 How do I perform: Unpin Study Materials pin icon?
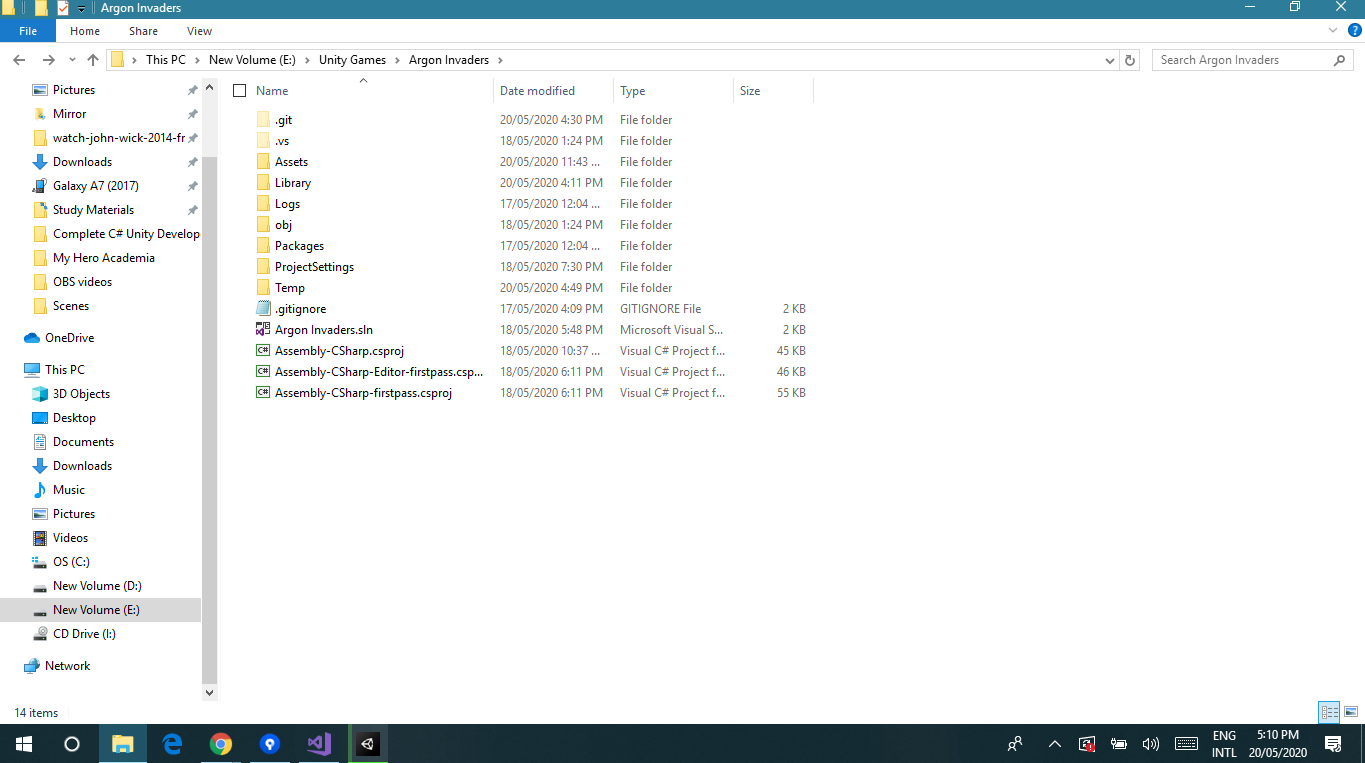[192, 210]
